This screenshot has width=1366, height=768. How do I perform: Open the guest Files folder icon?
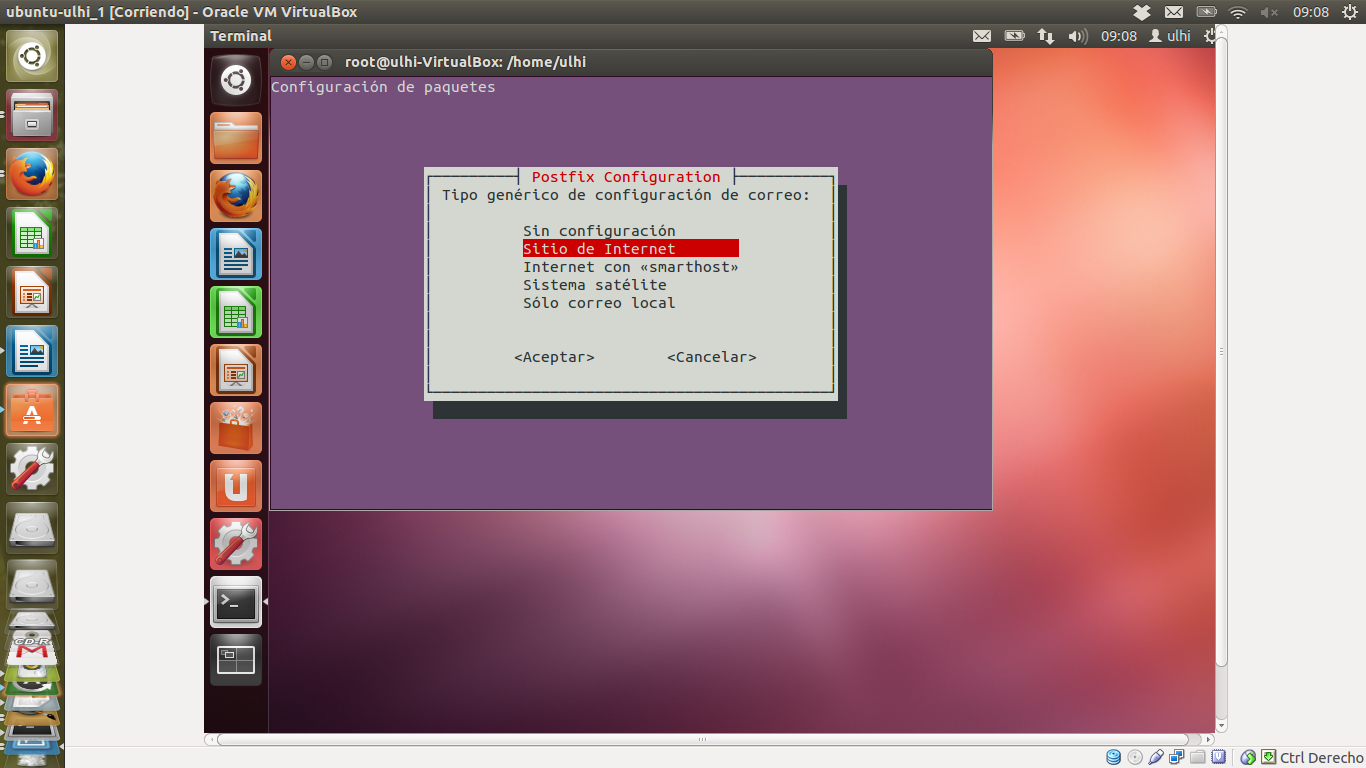[x=236, y=138]
